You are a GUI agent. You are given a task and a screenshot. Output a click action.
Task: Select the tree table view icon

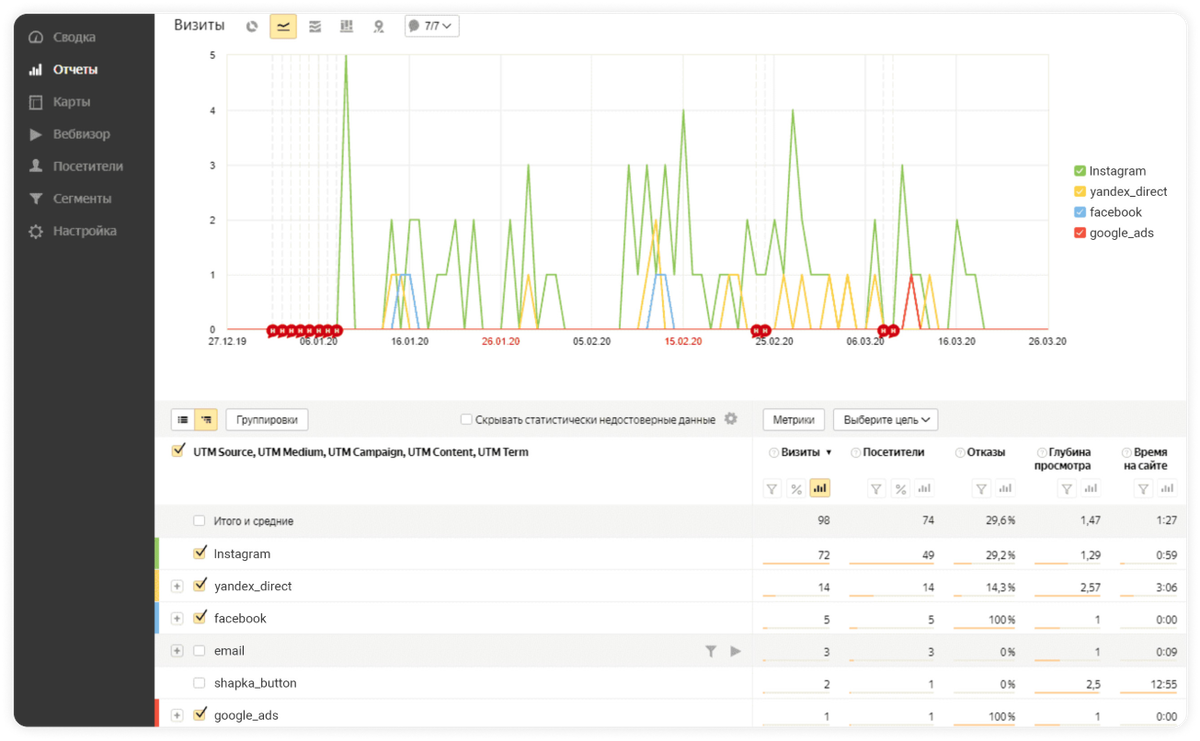pyautogui.click(x=206, y=420)
